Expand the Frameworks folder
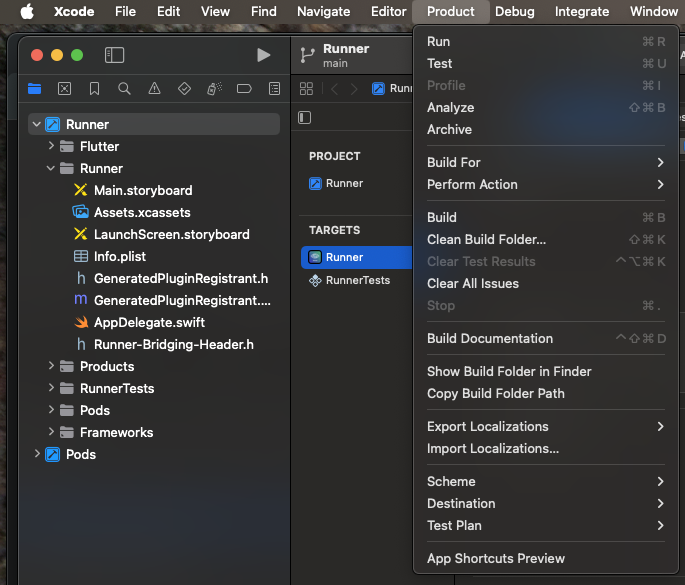Image resolution: width=685 pixels, height=585 pixels. point(51,432)
